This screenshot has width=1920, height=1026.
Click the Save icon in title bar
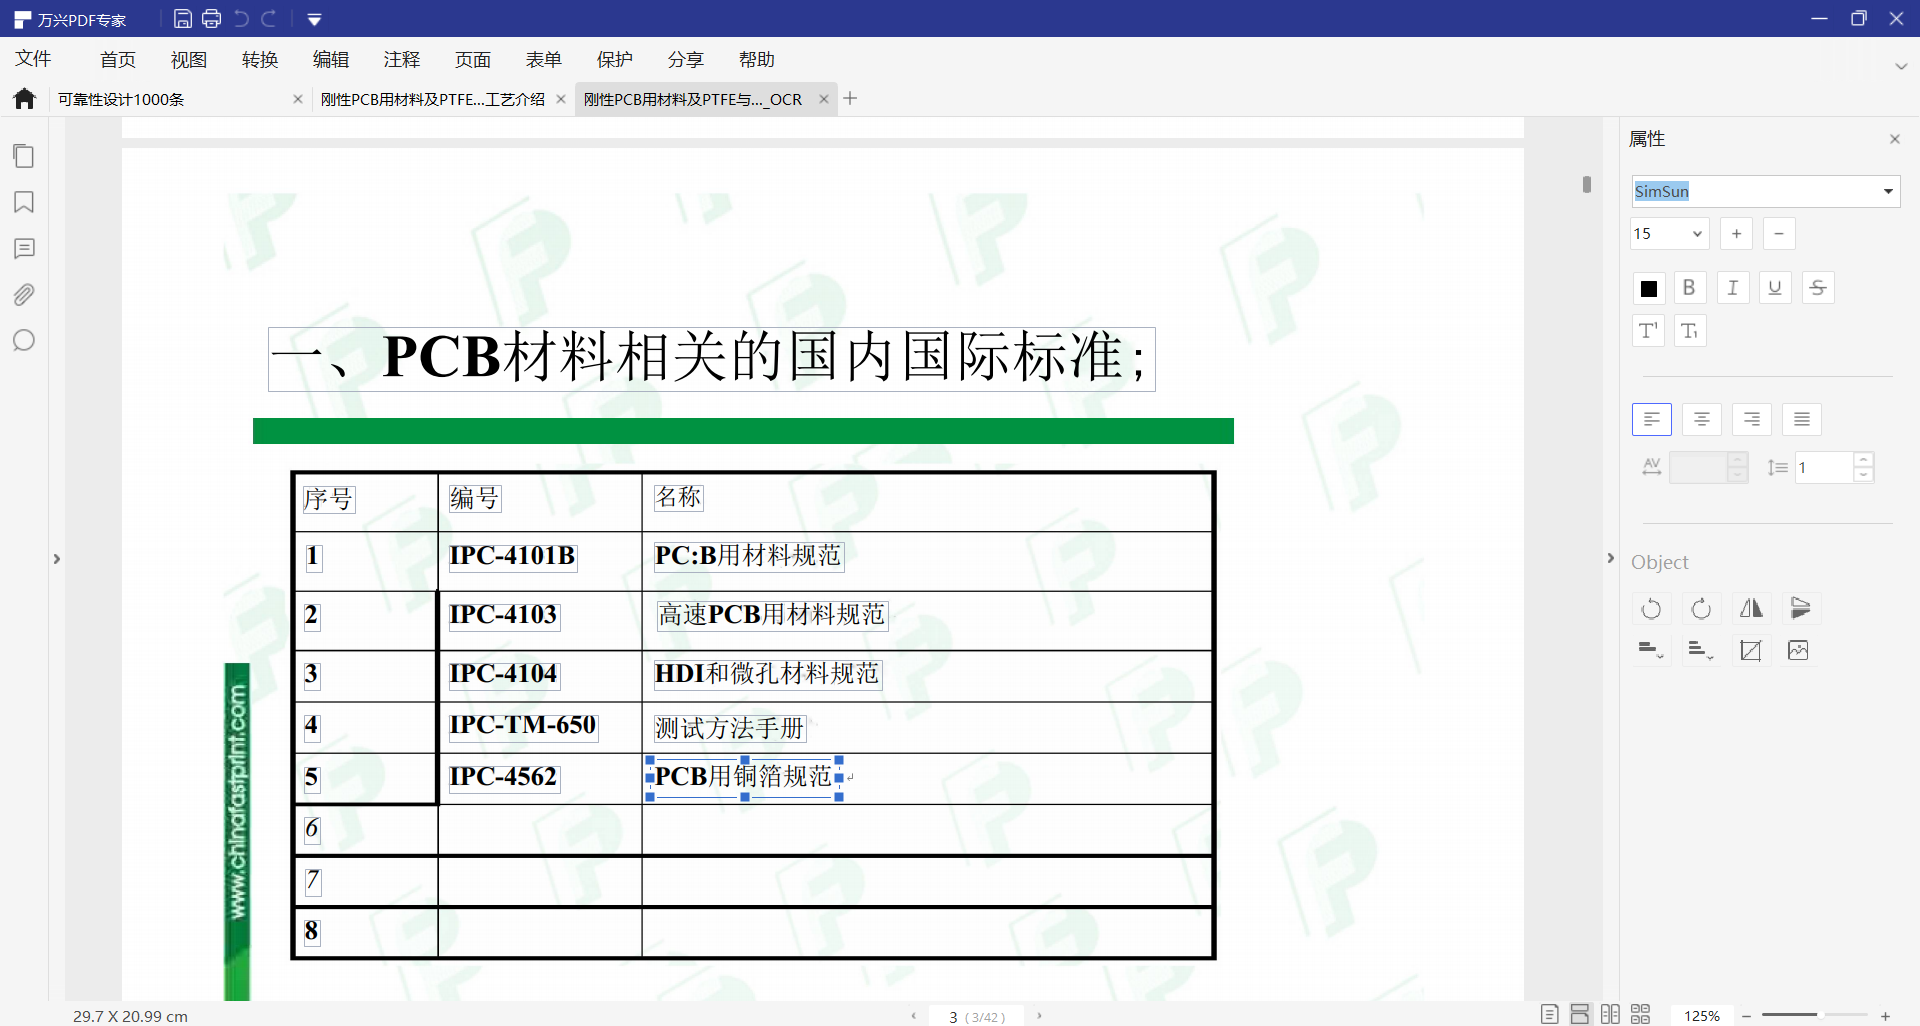[x=183, y=19]
